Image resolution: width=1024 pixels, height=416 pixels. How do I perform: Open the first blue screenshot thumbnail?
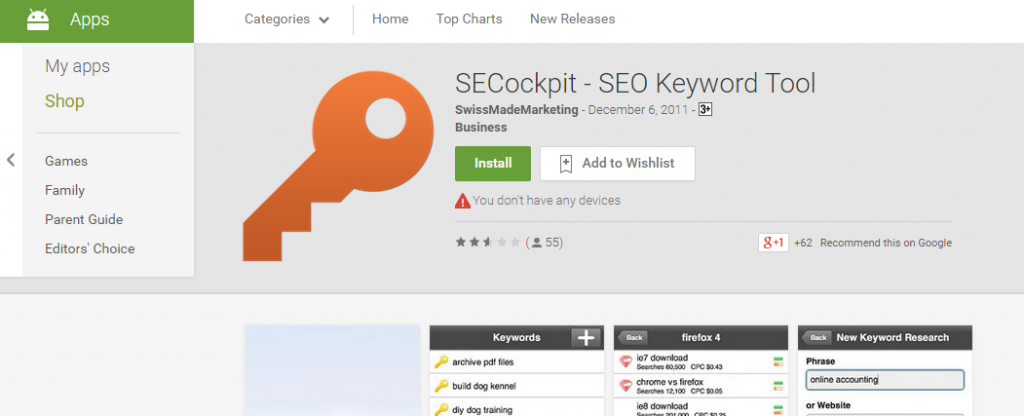tap(332, 370)
